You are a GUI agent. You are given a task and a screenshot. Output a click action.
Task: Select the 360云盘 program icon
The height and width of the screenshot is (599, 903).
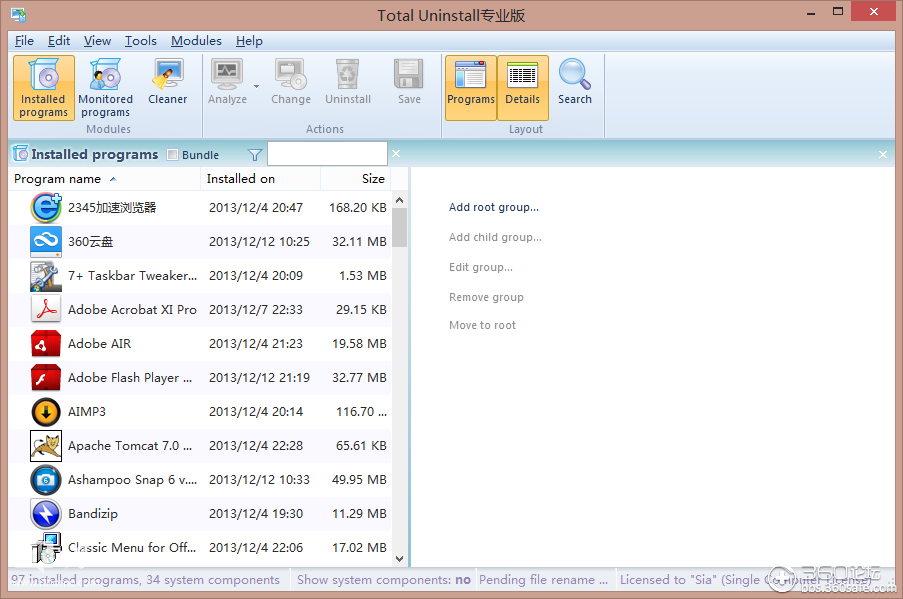click(x=46, y=242)
